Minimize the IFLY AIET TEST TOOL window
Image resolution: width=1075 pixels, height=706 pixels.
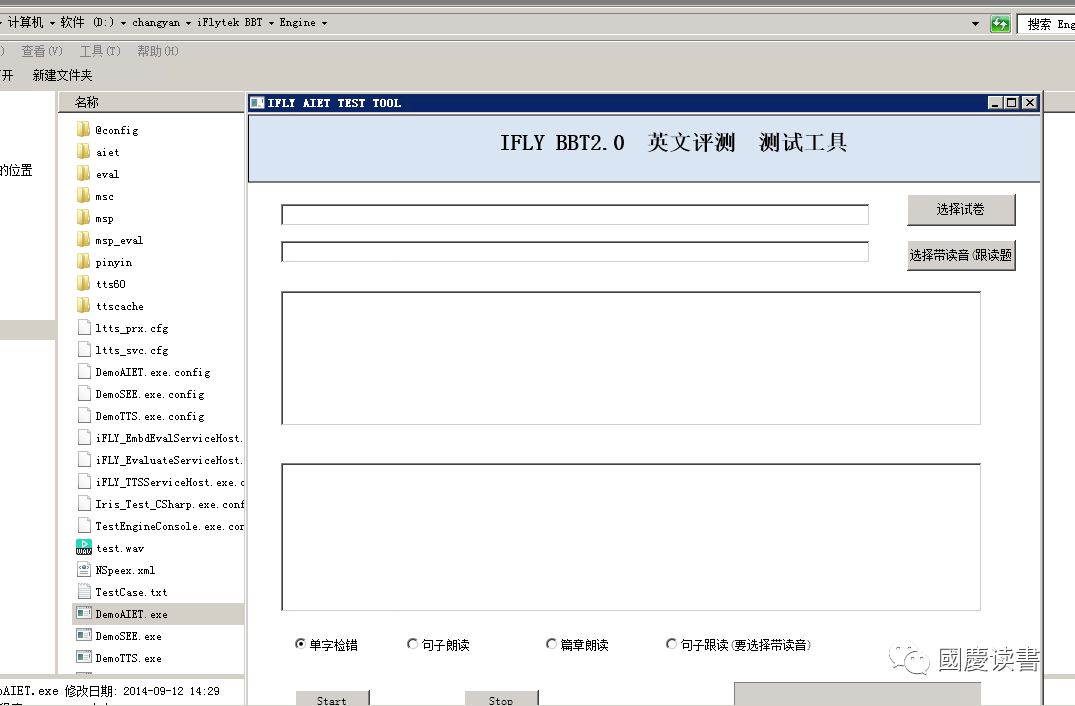995,103
